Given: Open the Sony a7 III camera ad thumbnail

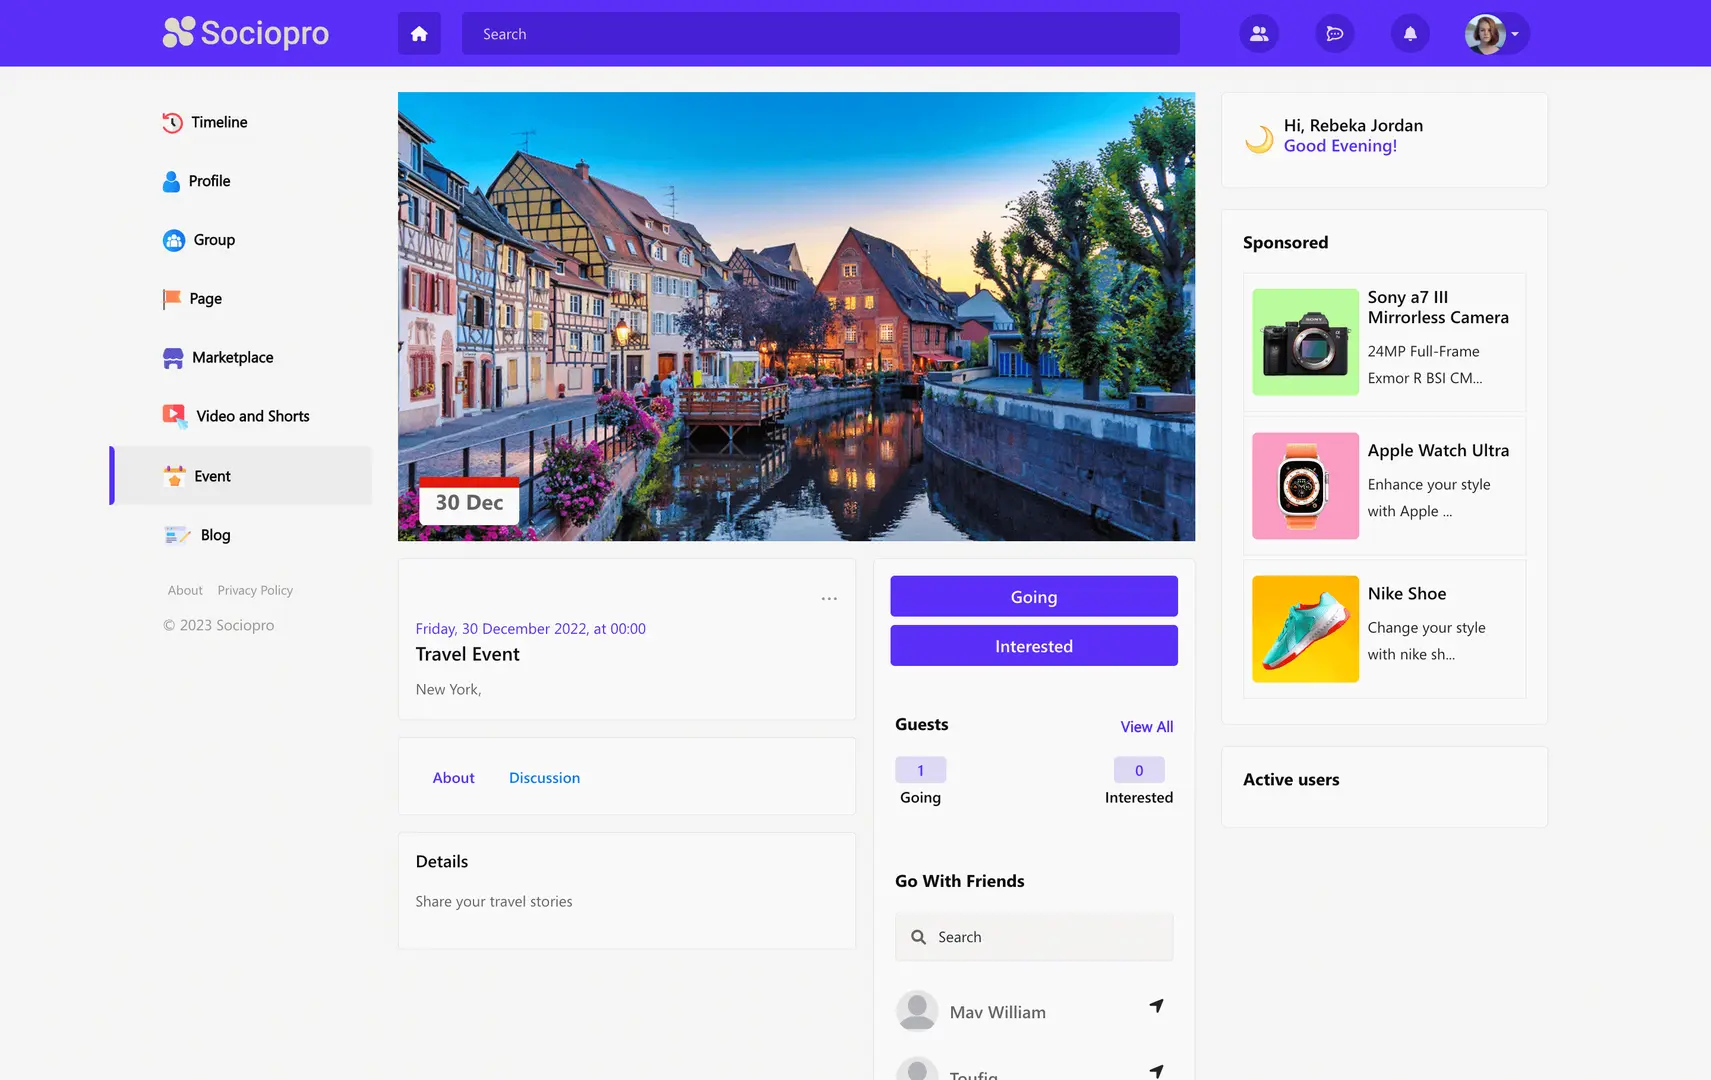Looking at the screenshot, I should pyautogui.click(x=1305, y=342).
